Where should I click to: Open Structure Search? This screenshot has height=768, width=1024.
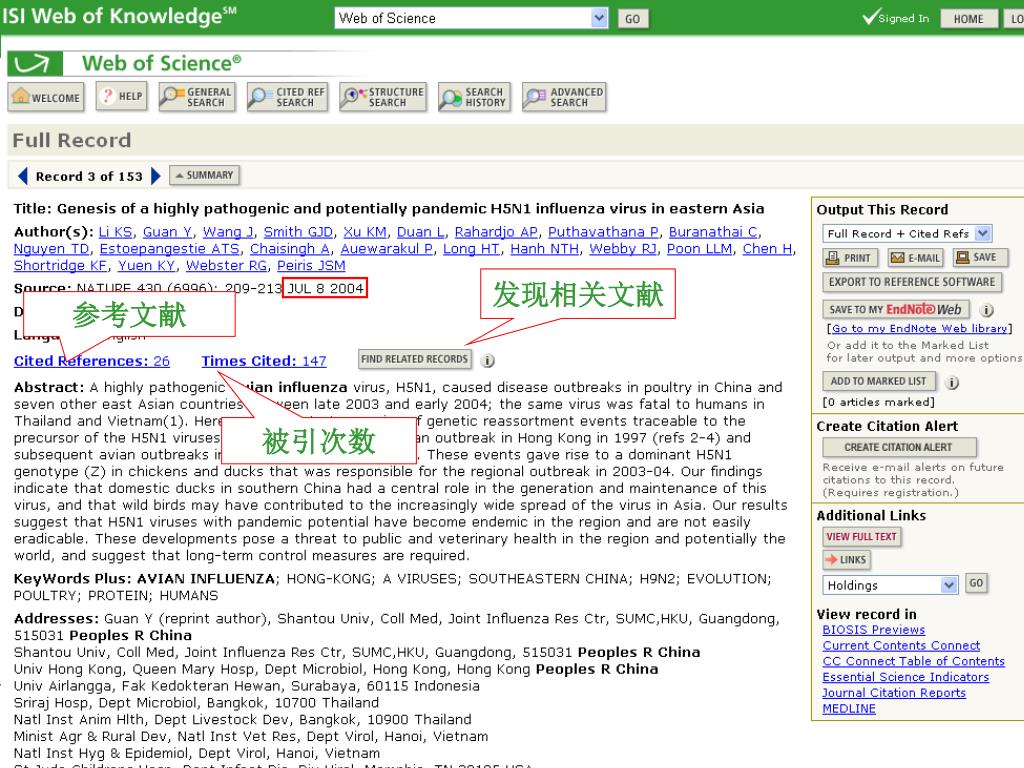[x=383, y=97]
